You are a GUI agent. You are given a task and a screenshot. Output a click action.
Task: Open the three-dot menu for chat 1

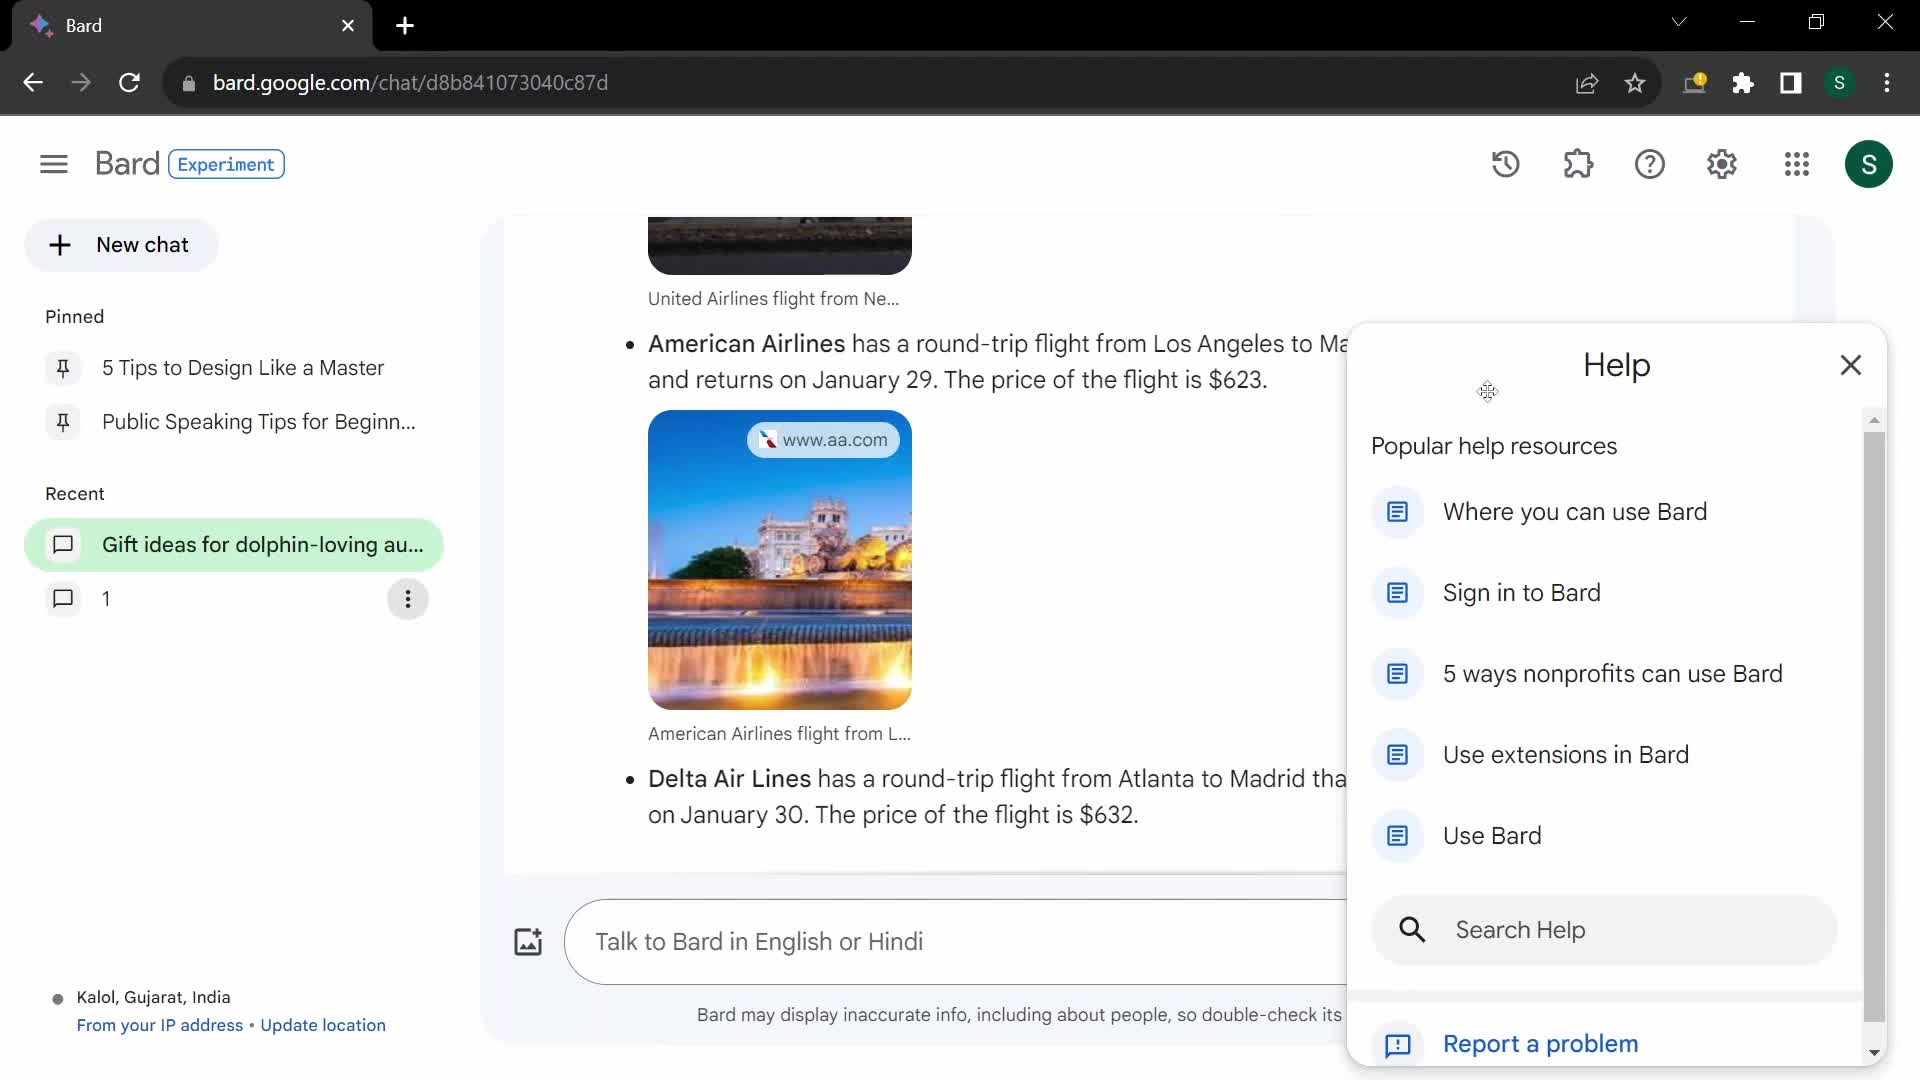coord(406,597)
